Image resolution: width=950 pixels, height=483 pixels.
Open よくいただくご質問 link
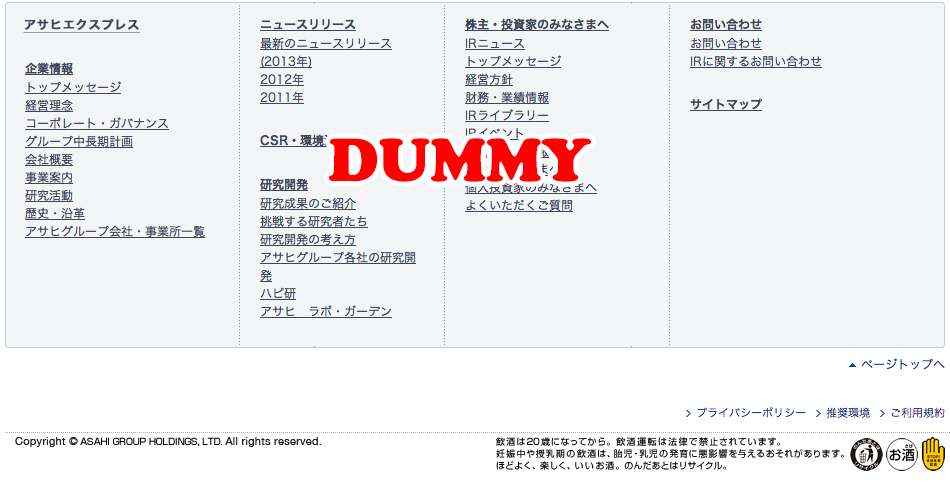[519, 206]
